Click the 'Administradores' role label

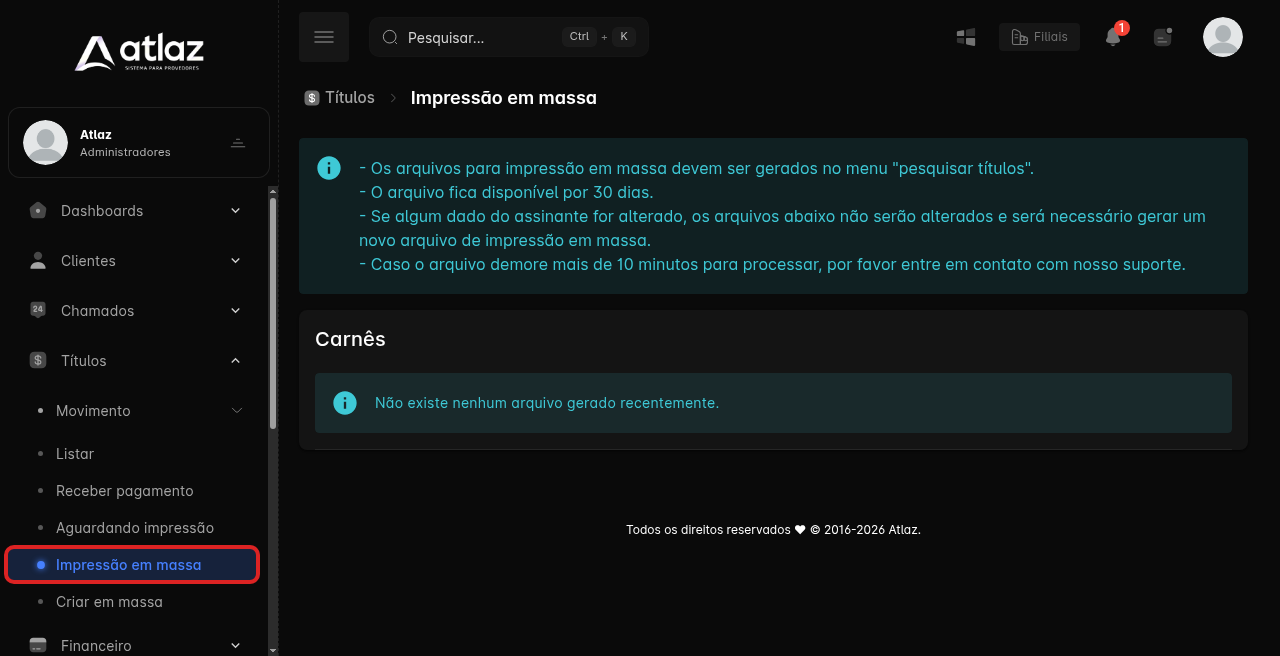pos(125,152)
